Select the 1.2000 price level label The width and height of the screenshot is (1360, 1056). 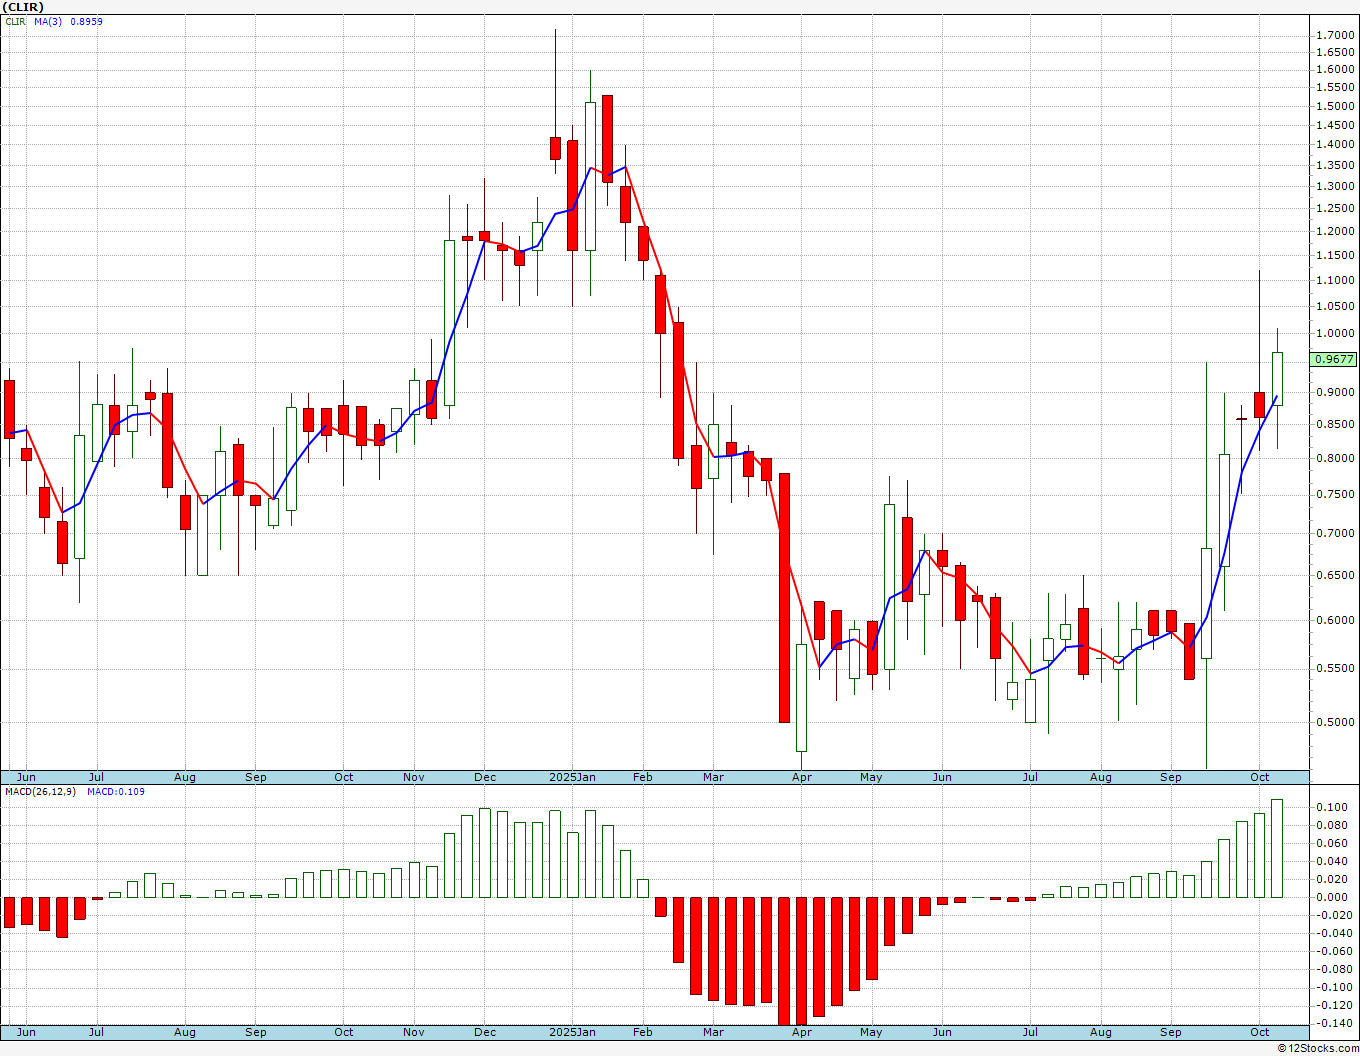click(1336, 232)
